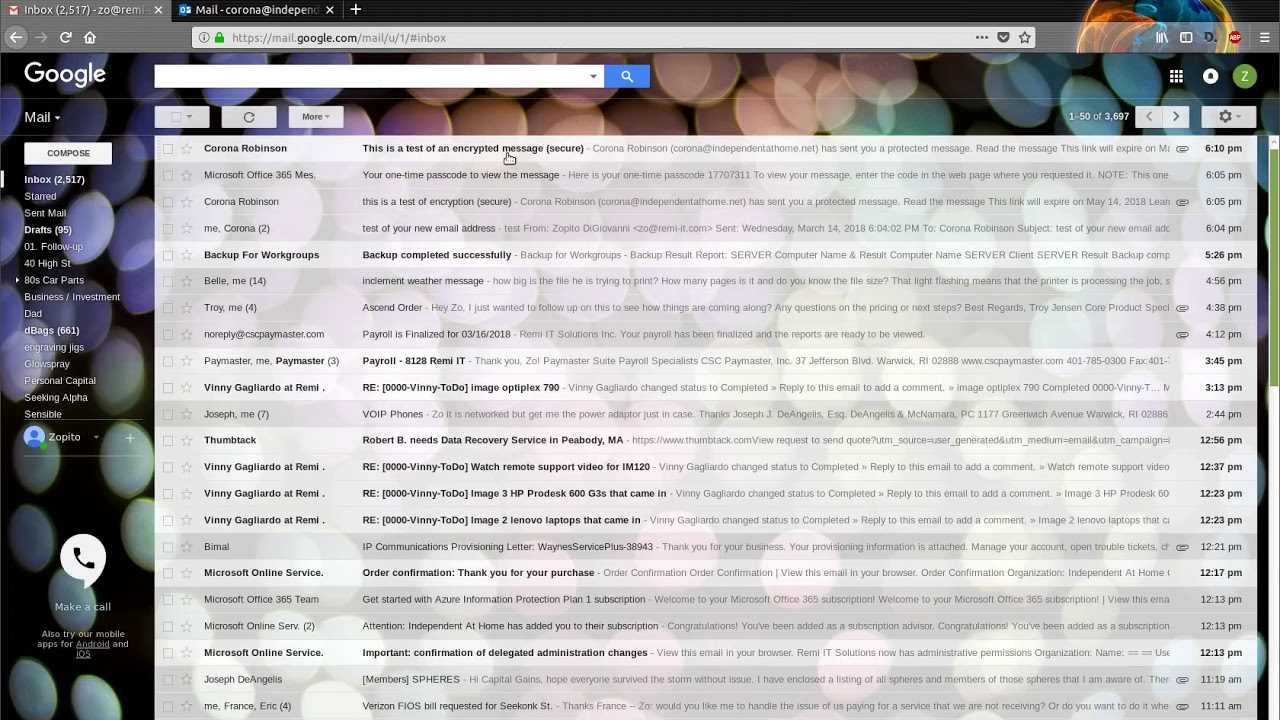Open Adblock Plus extension icon

1235,38
